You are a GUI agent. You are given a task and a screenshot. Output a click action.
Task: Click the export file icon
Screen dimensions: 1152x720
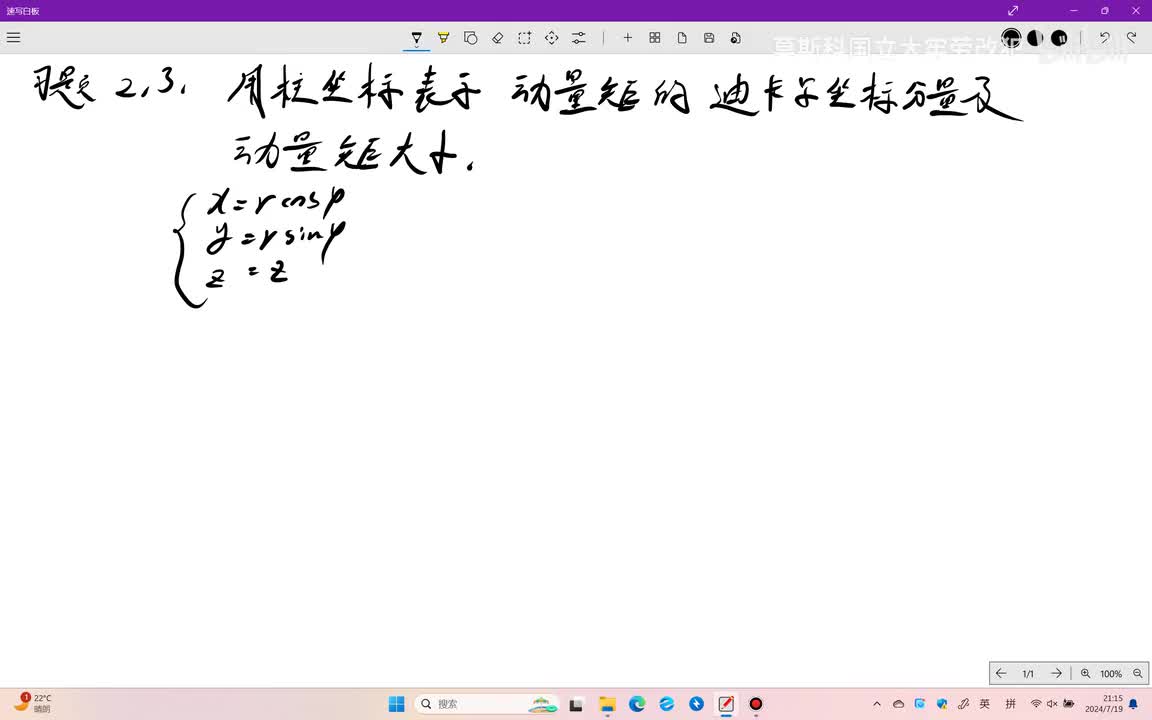tap(735, 37)
